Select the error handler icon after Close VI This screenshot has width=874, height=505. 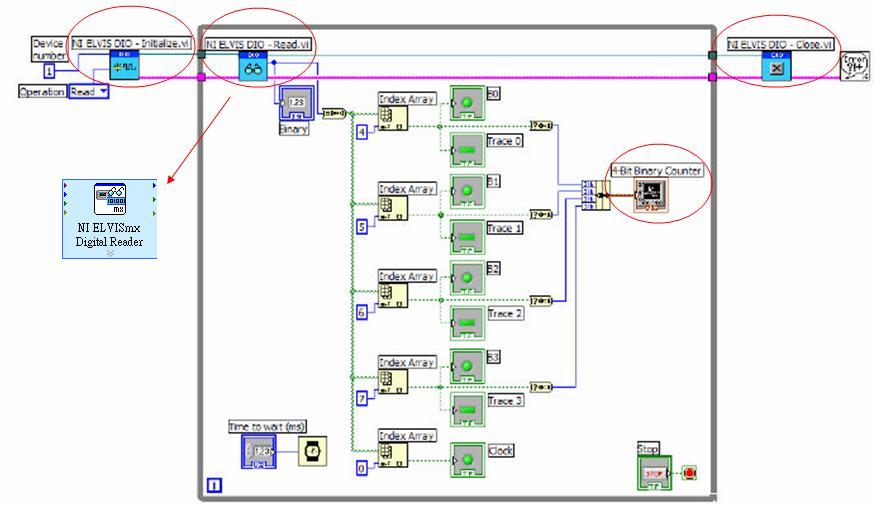coord(853,66)
